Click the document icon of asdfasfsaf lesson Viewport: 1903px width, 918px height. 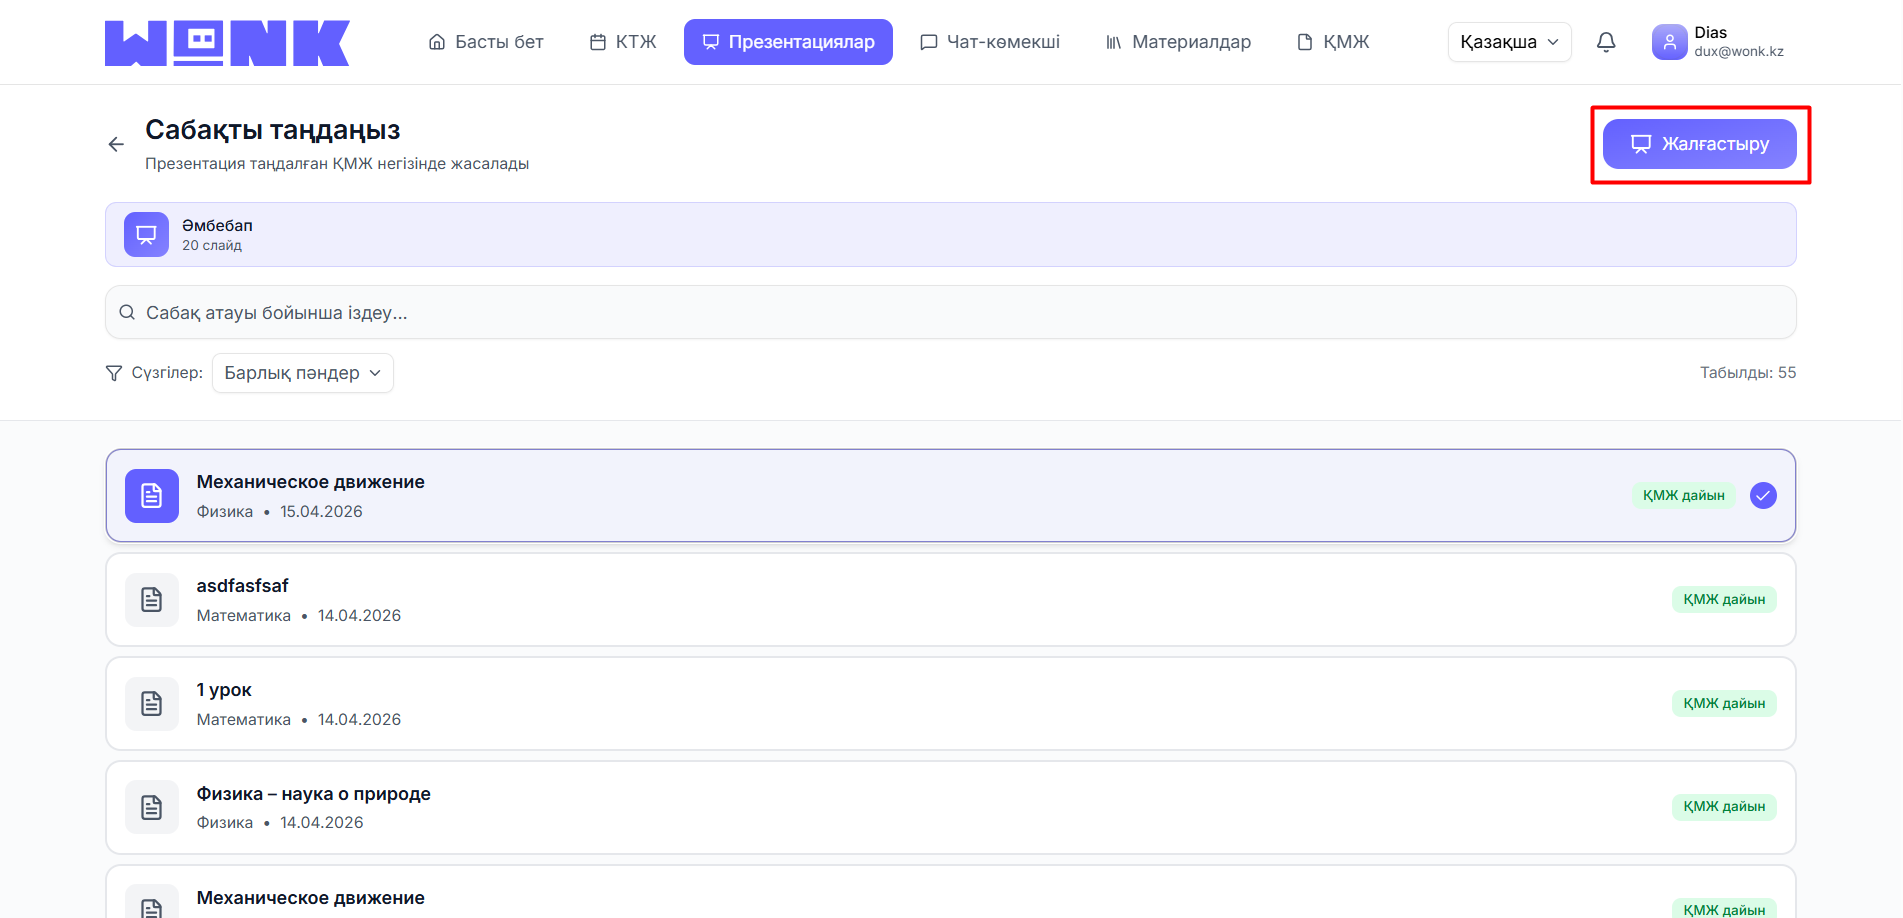tap(152, 600)
